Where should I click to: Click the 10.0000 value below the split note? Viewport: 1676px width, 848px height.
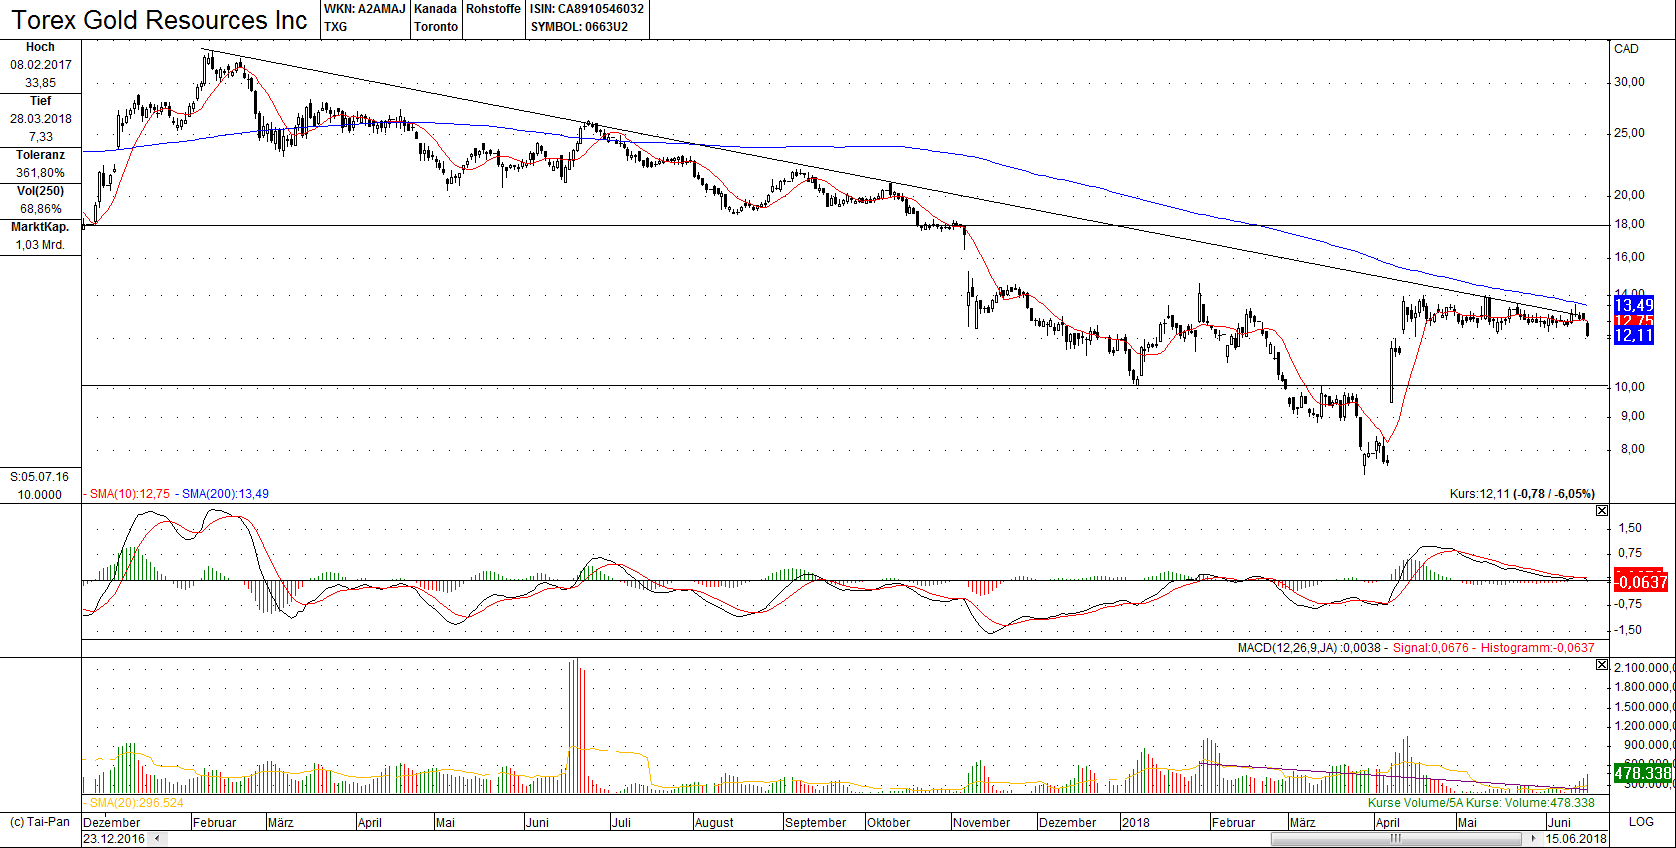click(40, 495)
